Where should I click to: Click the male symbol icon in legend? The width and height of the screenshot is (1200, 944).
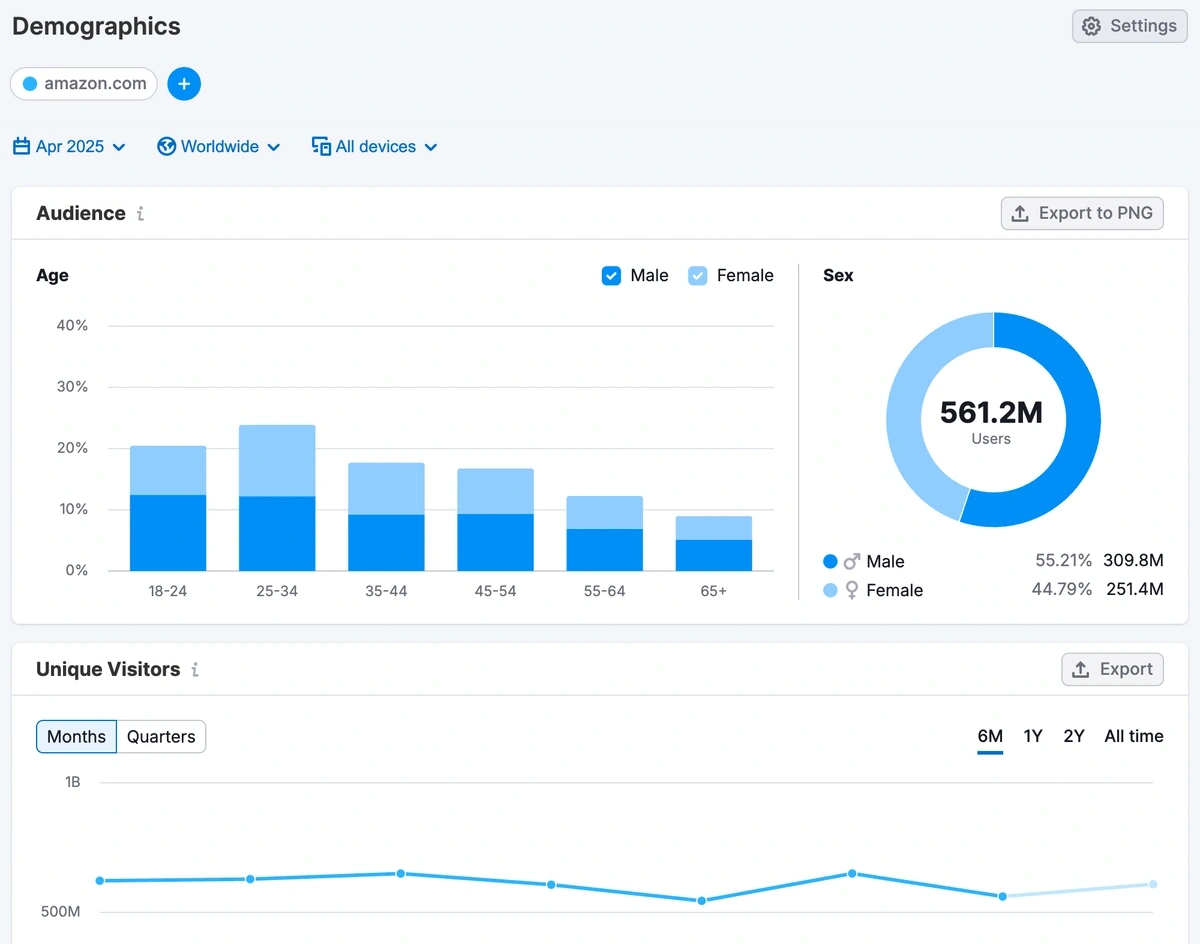coord(852,561)
